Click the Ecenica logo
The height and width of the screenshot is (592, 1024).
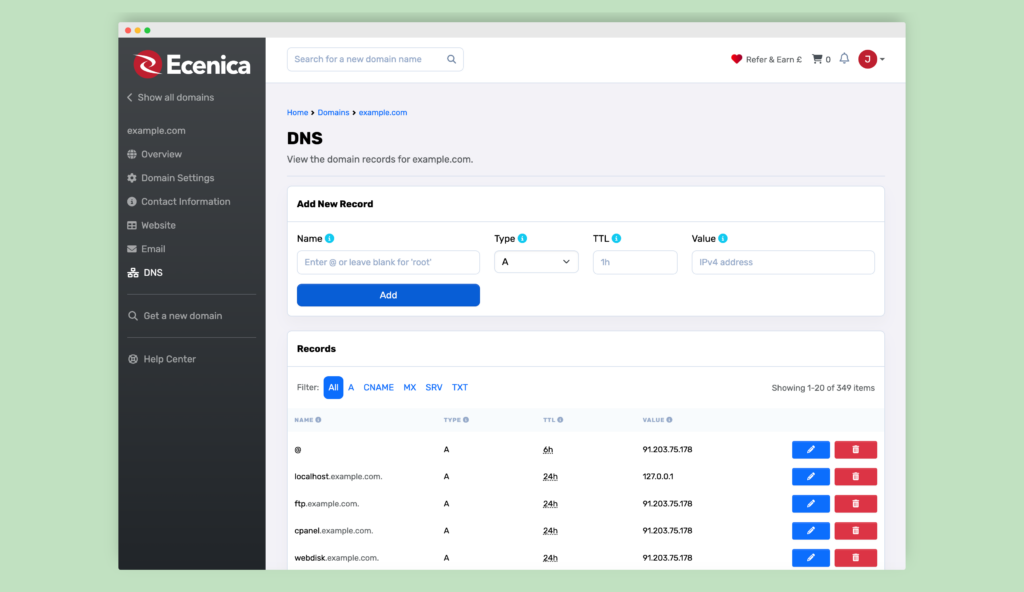coord(192,65)
